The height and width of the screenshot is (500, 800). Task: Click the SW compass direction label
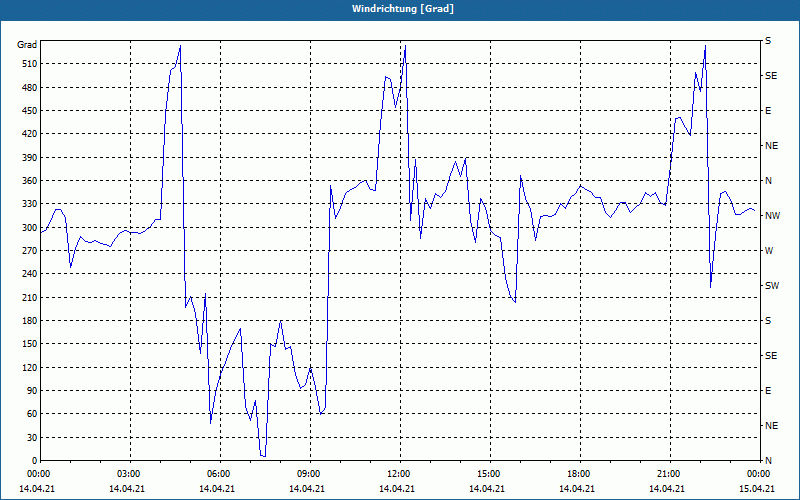coord(772,286)
